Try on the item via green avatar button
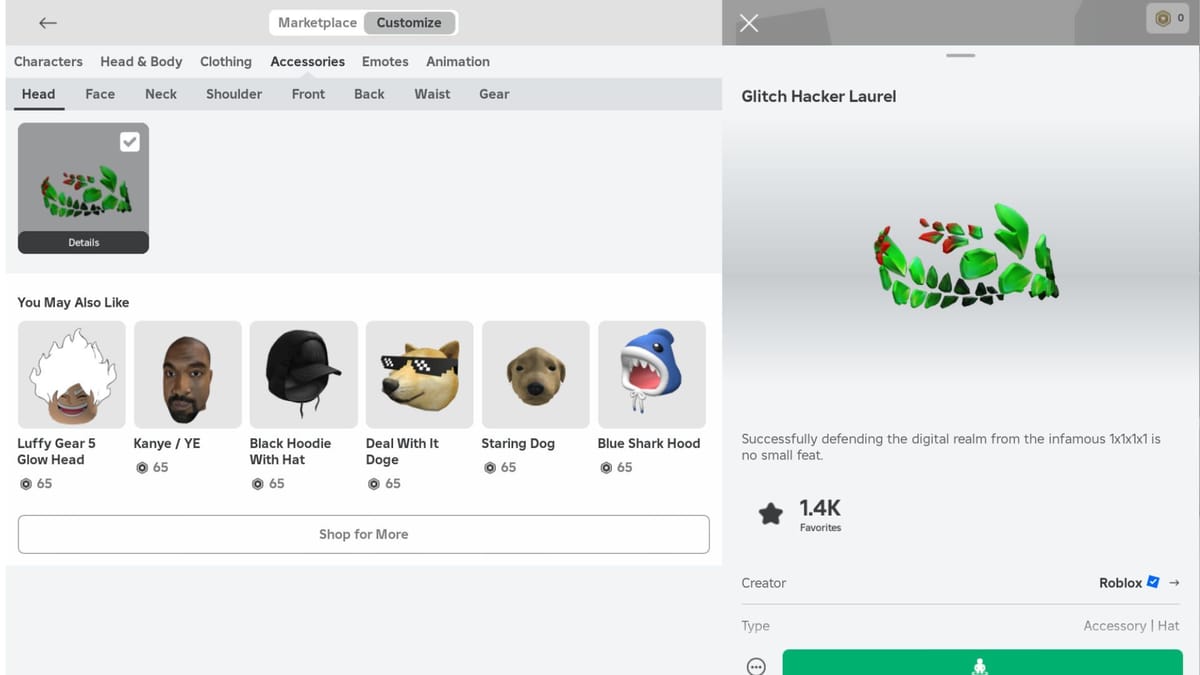This screenshot has width=1200, height=675. point(982,663)
